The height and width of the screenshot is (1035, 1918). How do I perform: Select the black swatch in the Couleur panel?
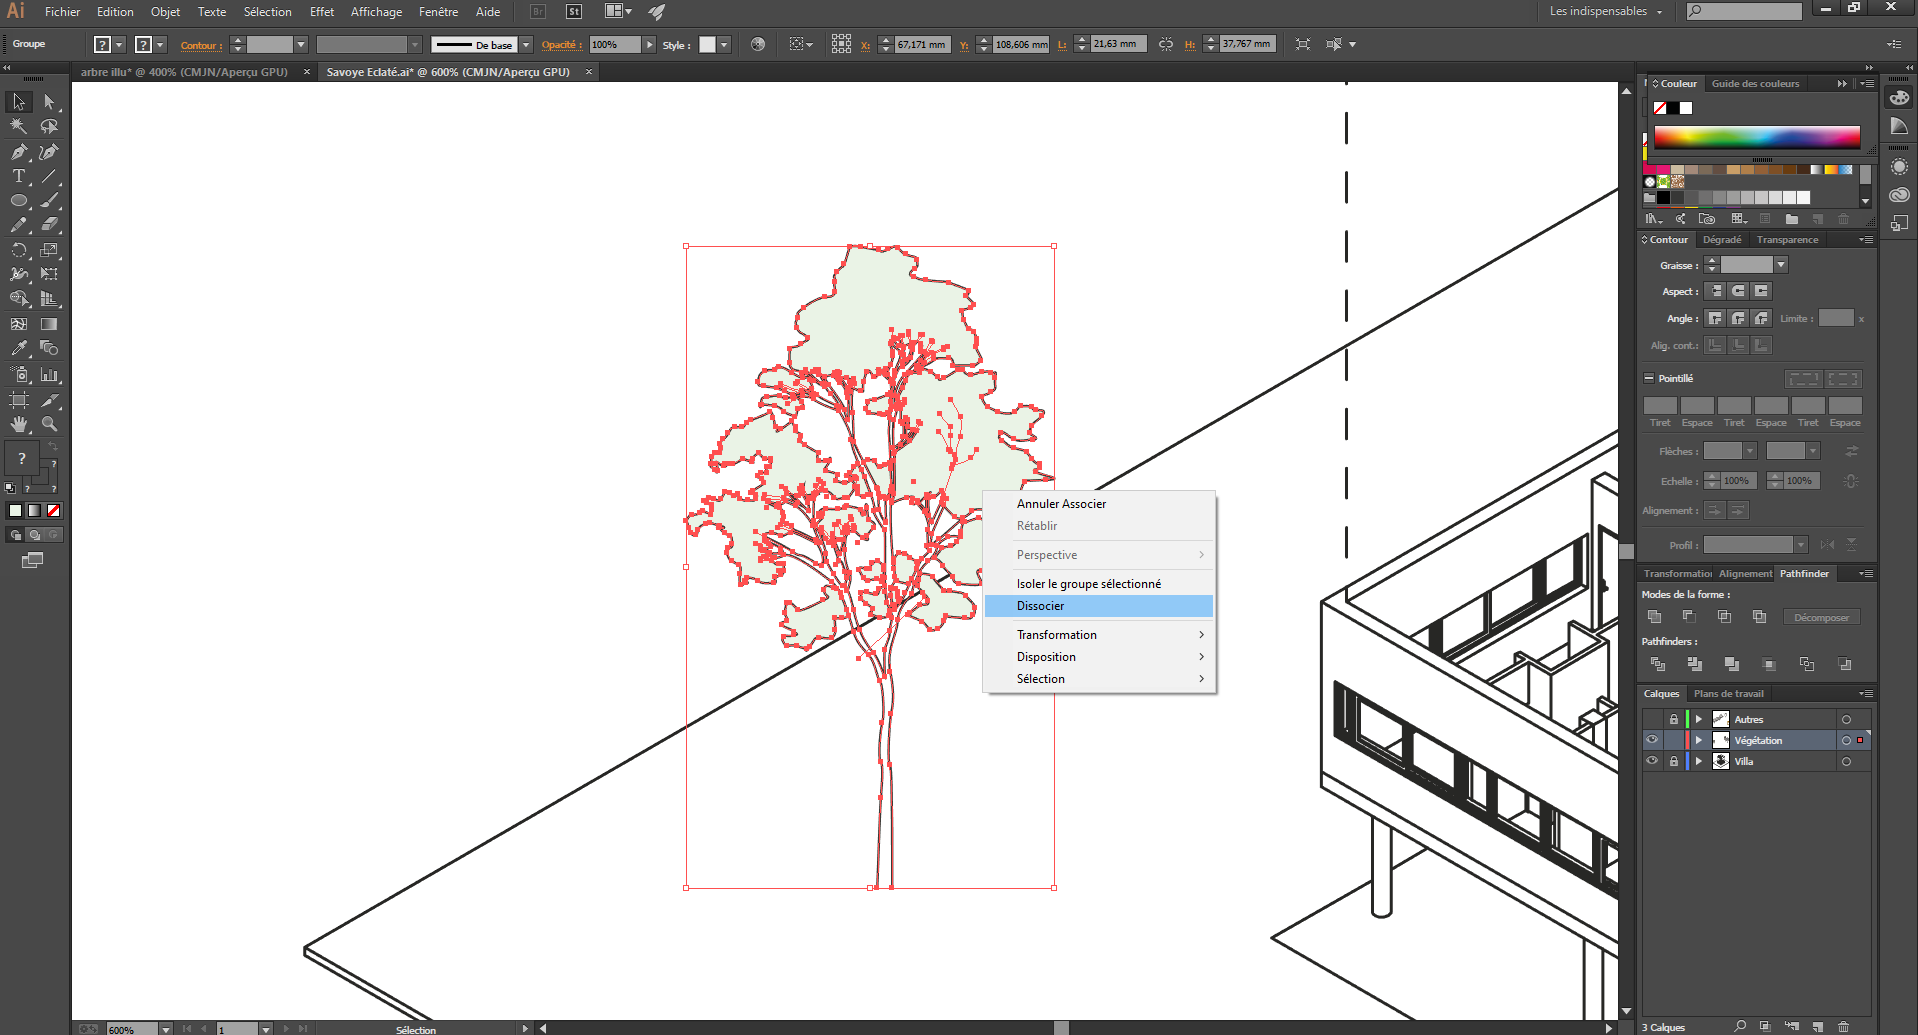click(1671, 107)
